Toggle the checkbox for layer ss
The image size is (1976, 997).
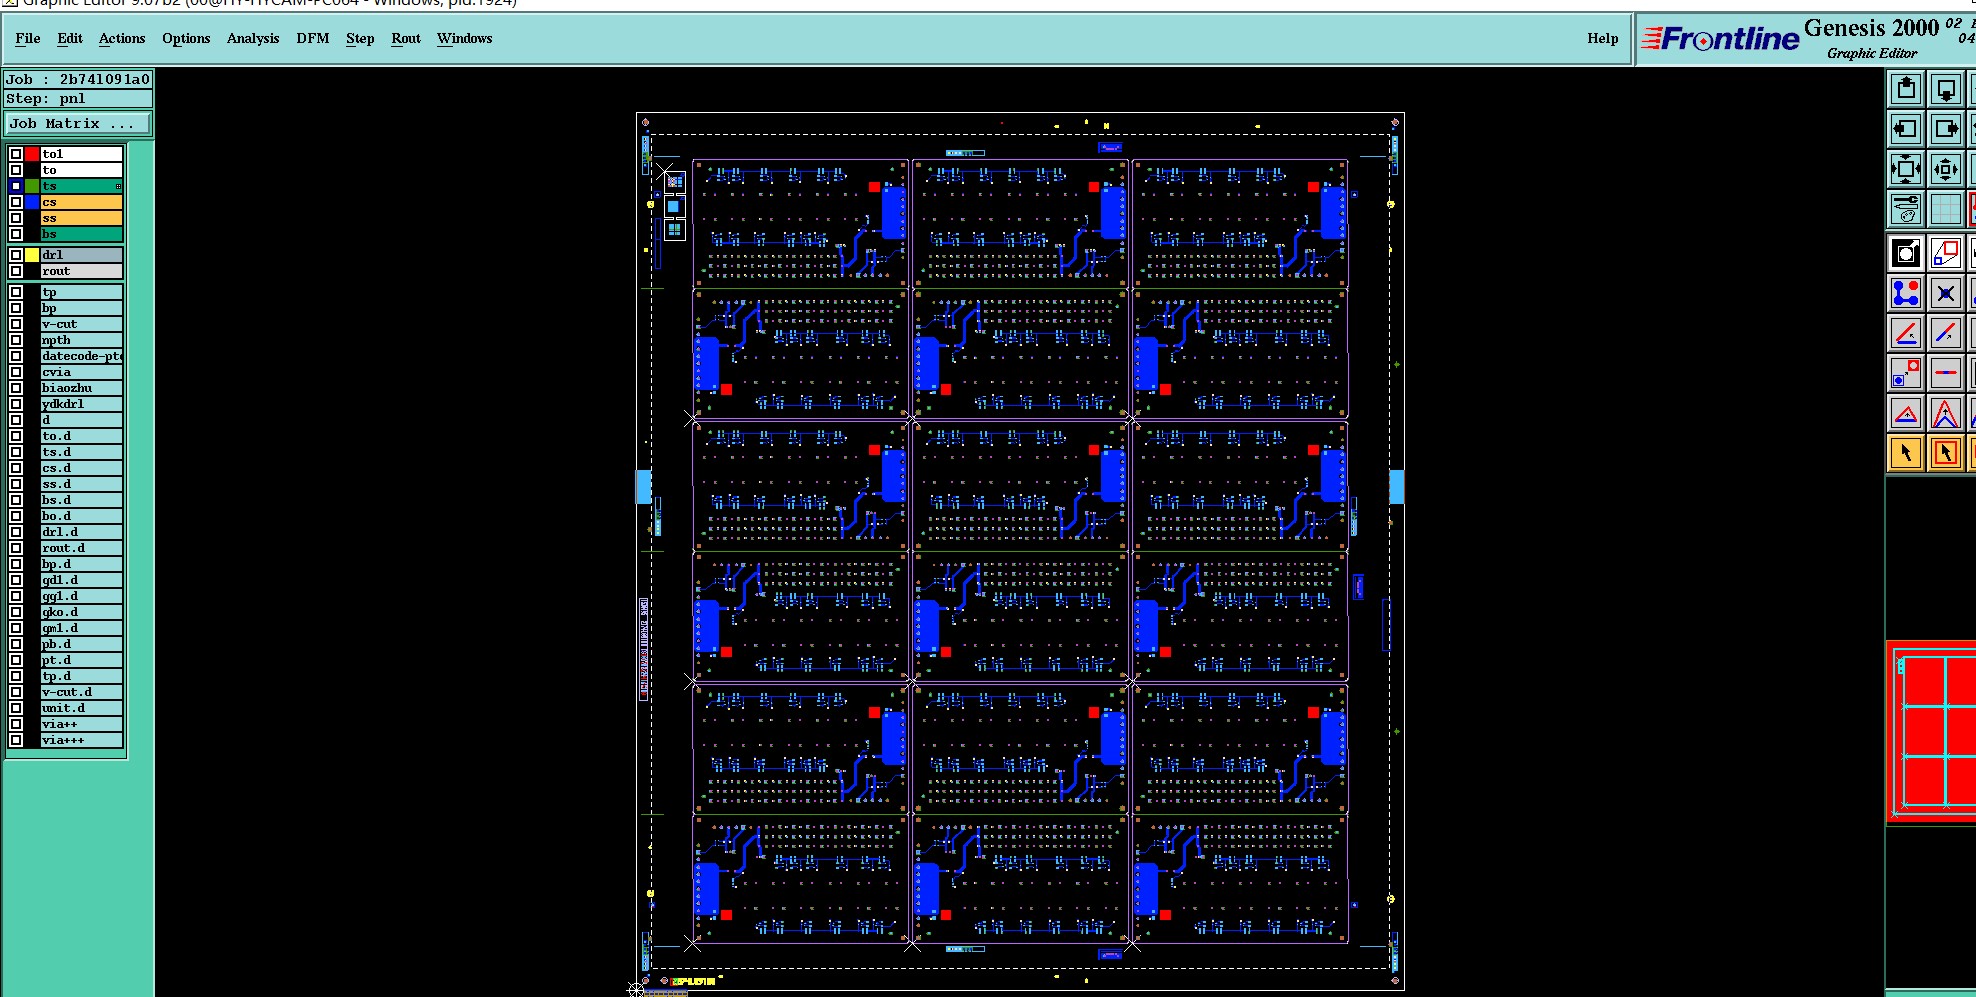click(x=16, y=218)
